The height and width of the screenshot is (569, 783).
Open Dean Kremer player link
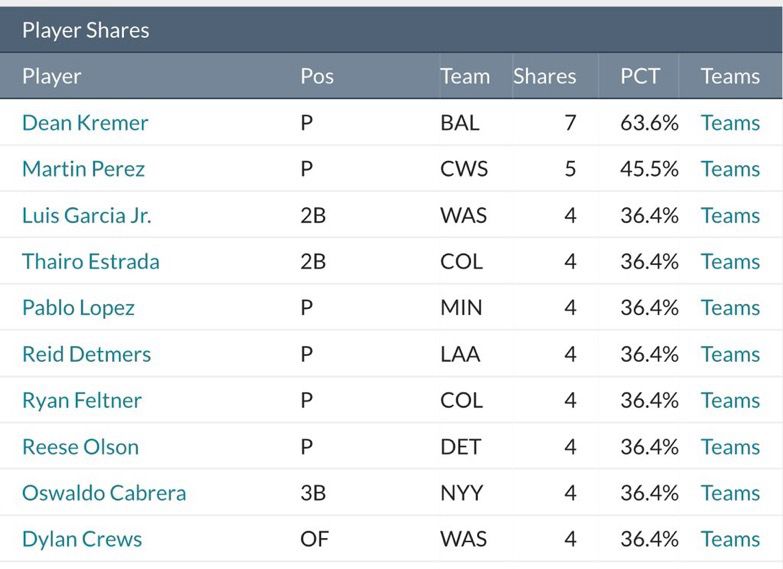click(85, 123)
